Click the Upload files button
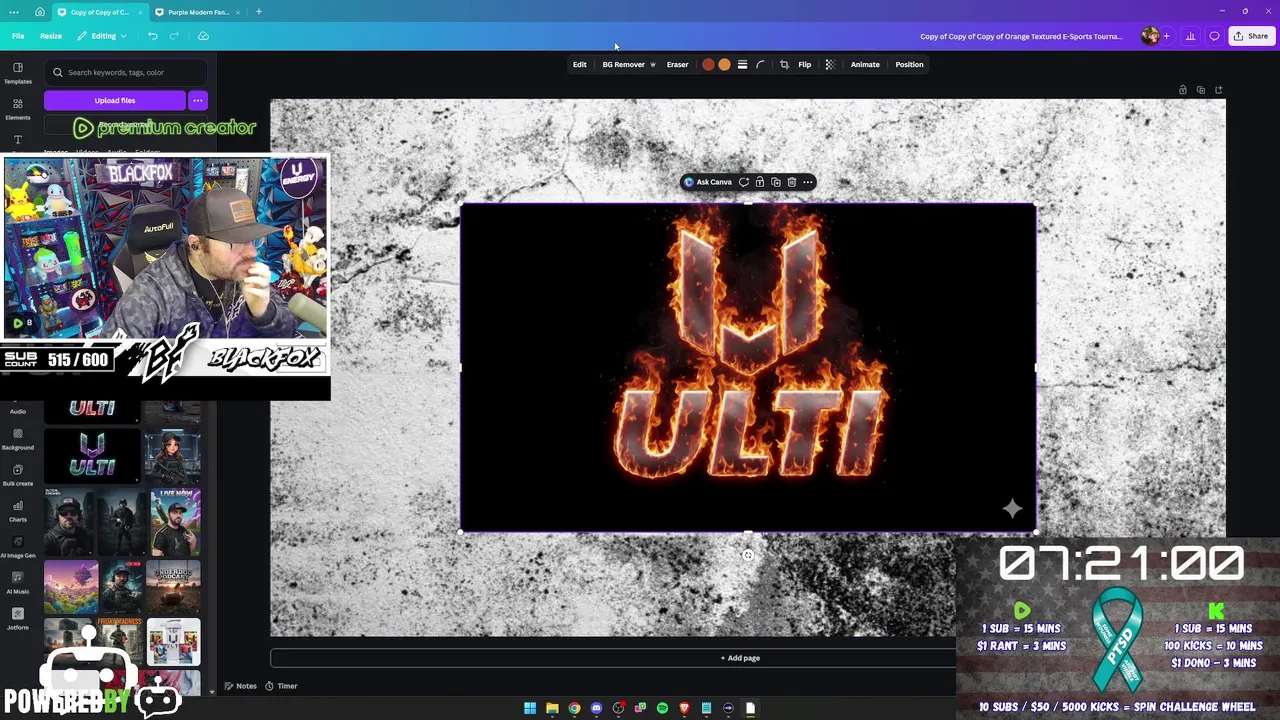This screenshot has height=720, width=1280. tap(115, 100)
